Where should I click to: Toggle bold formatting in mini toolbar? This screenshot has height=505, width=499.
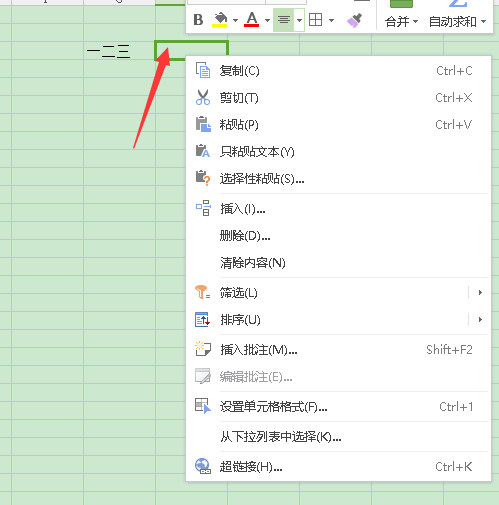pyautogui.click(x=198, y=20)
